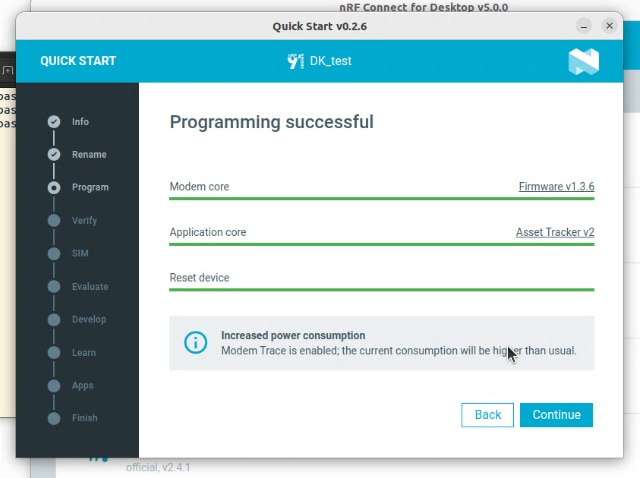Click the Learn step circle

(54, 352)
